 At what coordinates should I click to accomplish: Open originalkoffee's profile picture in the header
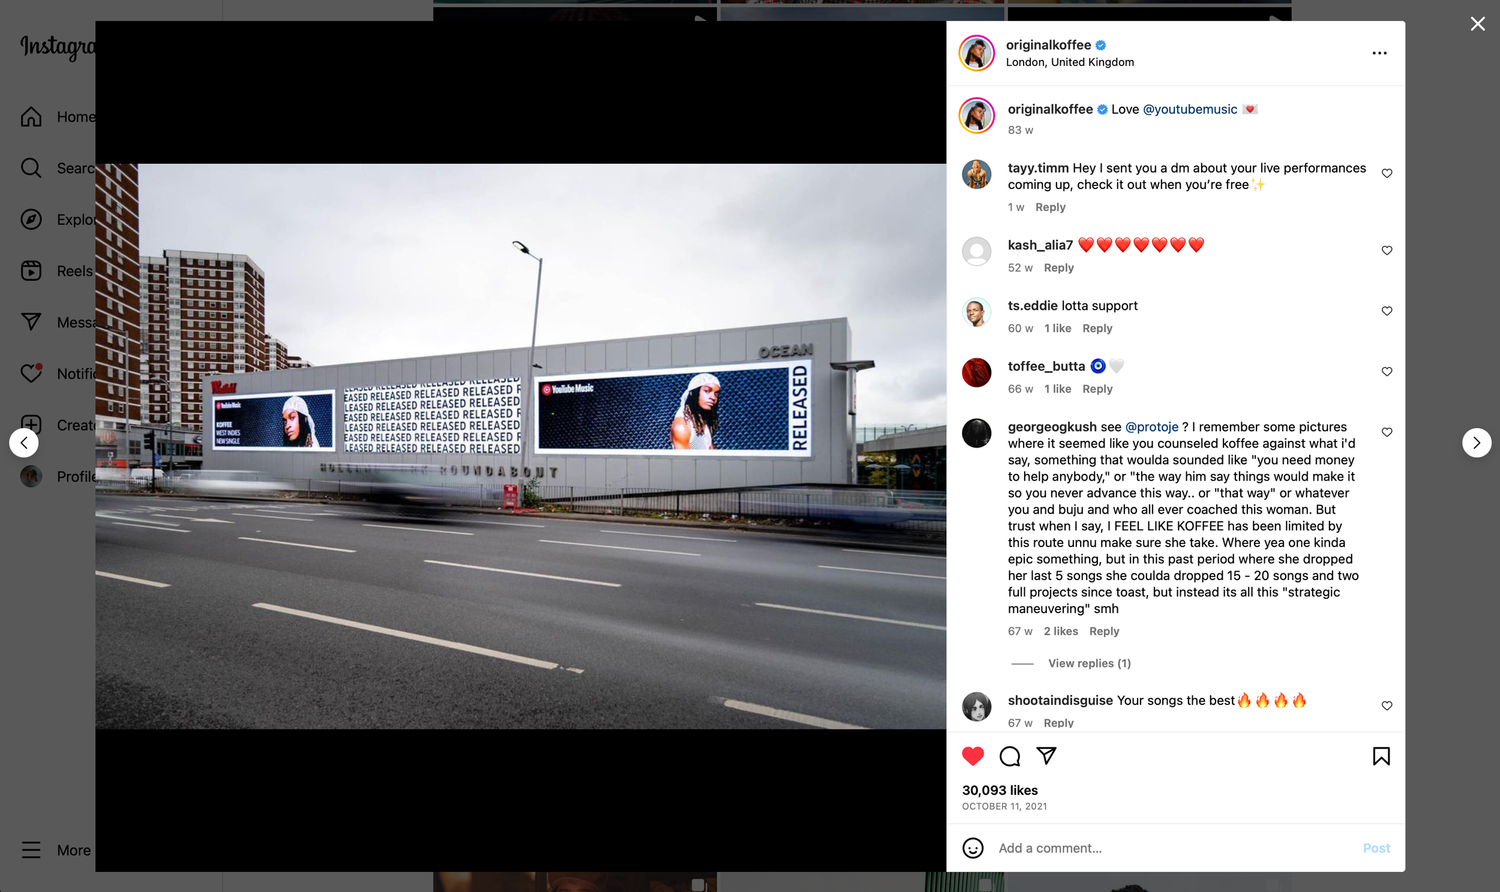(x=977, y=53)
